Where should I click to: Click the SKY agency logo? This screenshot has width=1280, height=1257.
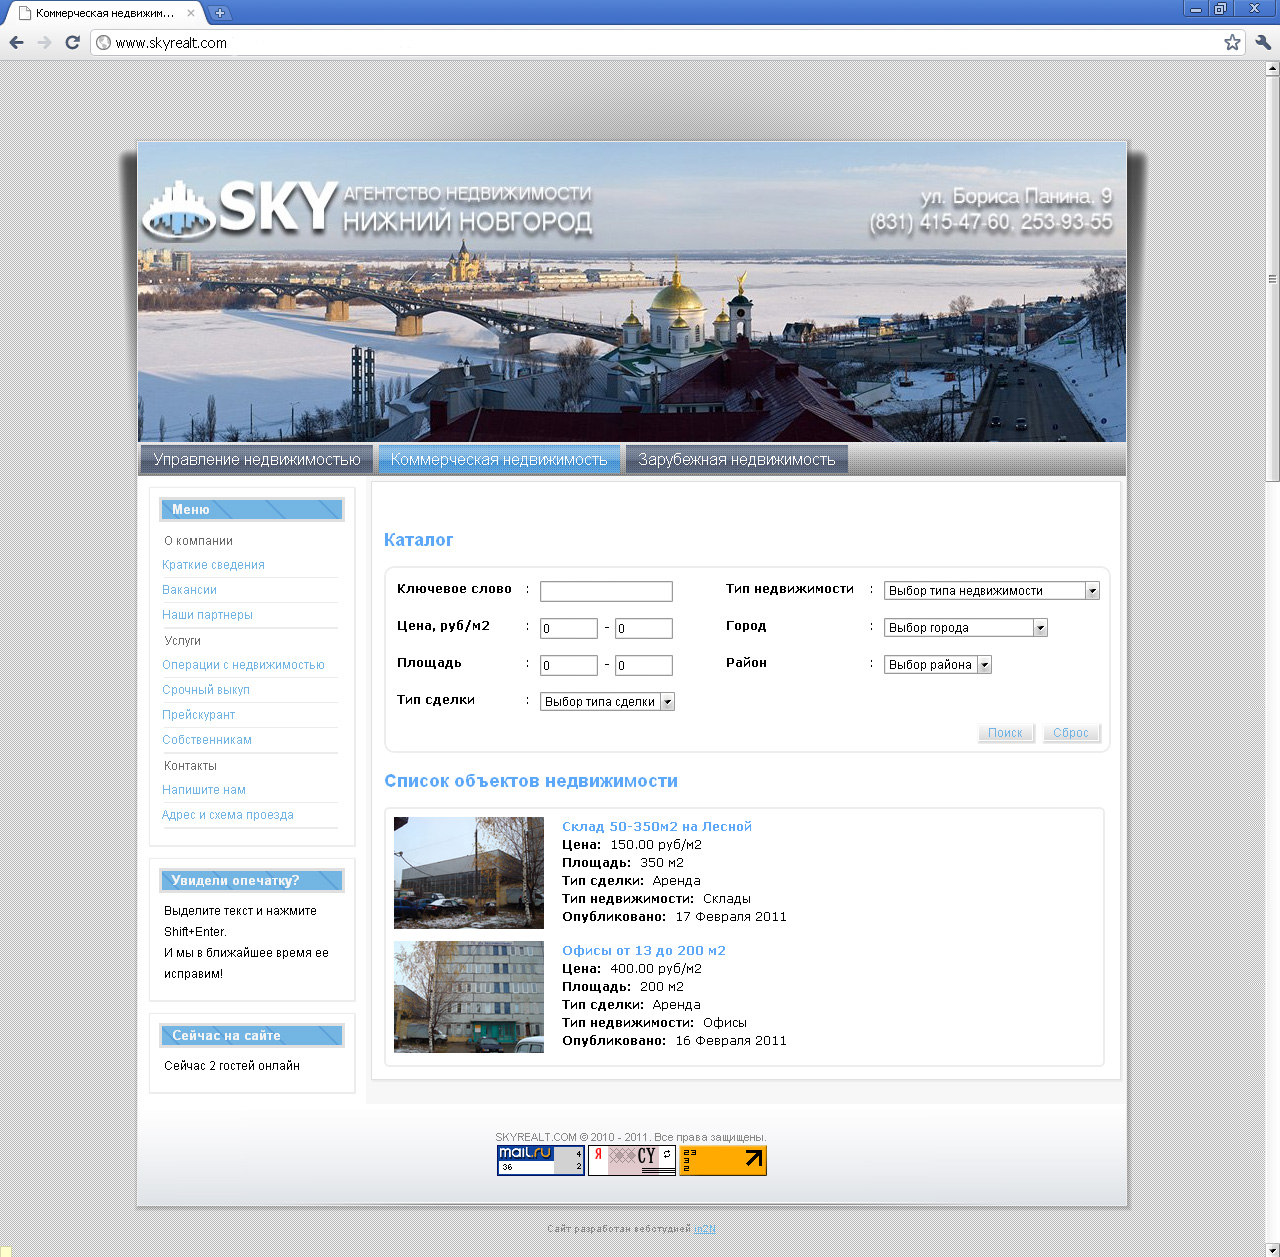tap(240, 208)
